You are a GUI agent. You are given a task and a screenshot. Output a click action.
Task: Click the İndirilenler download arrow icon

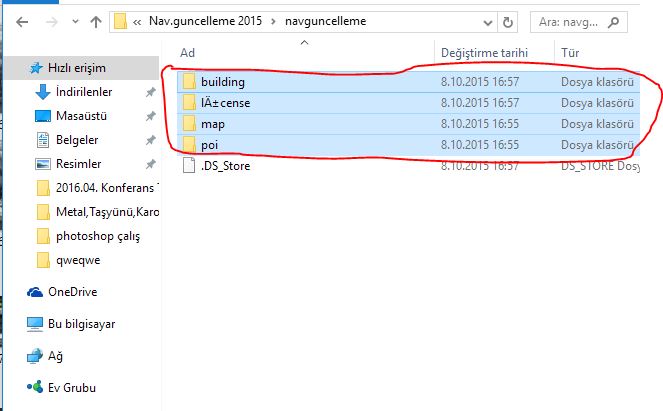(43, 92)
